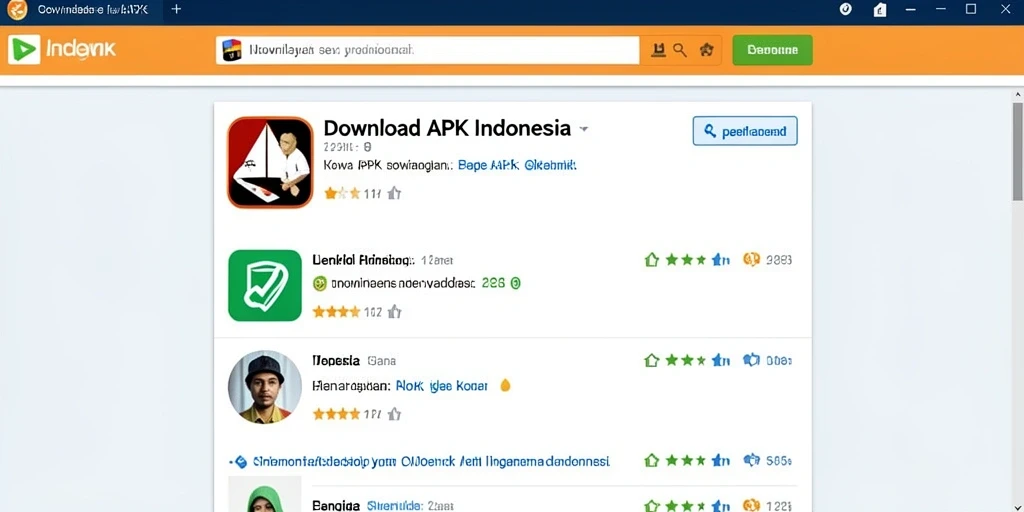The height and width of the screenshot is (512, 1024).
Task: Select the browser tab in title bar
Action: coord(81,9)
